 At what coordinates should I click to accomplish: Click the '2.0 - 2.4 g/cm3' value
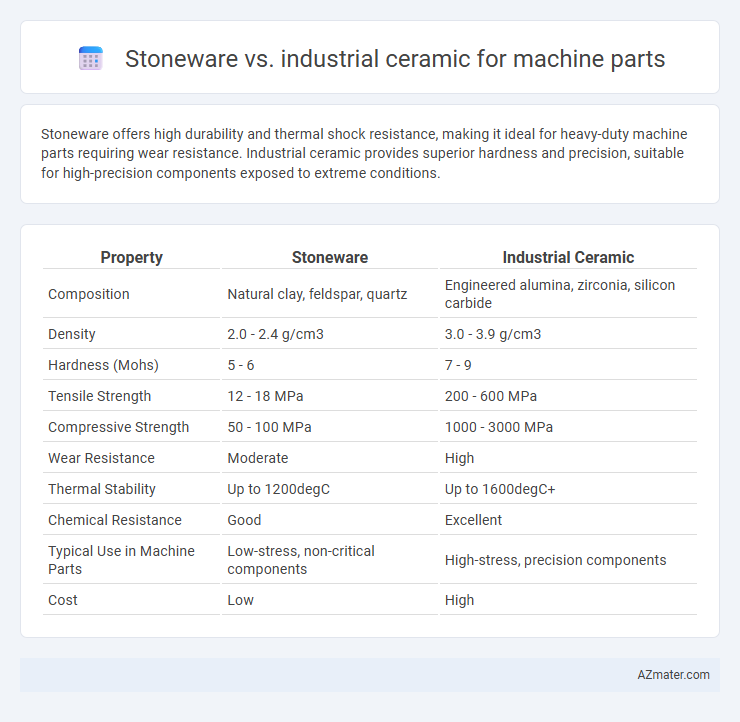coord(275,334)
